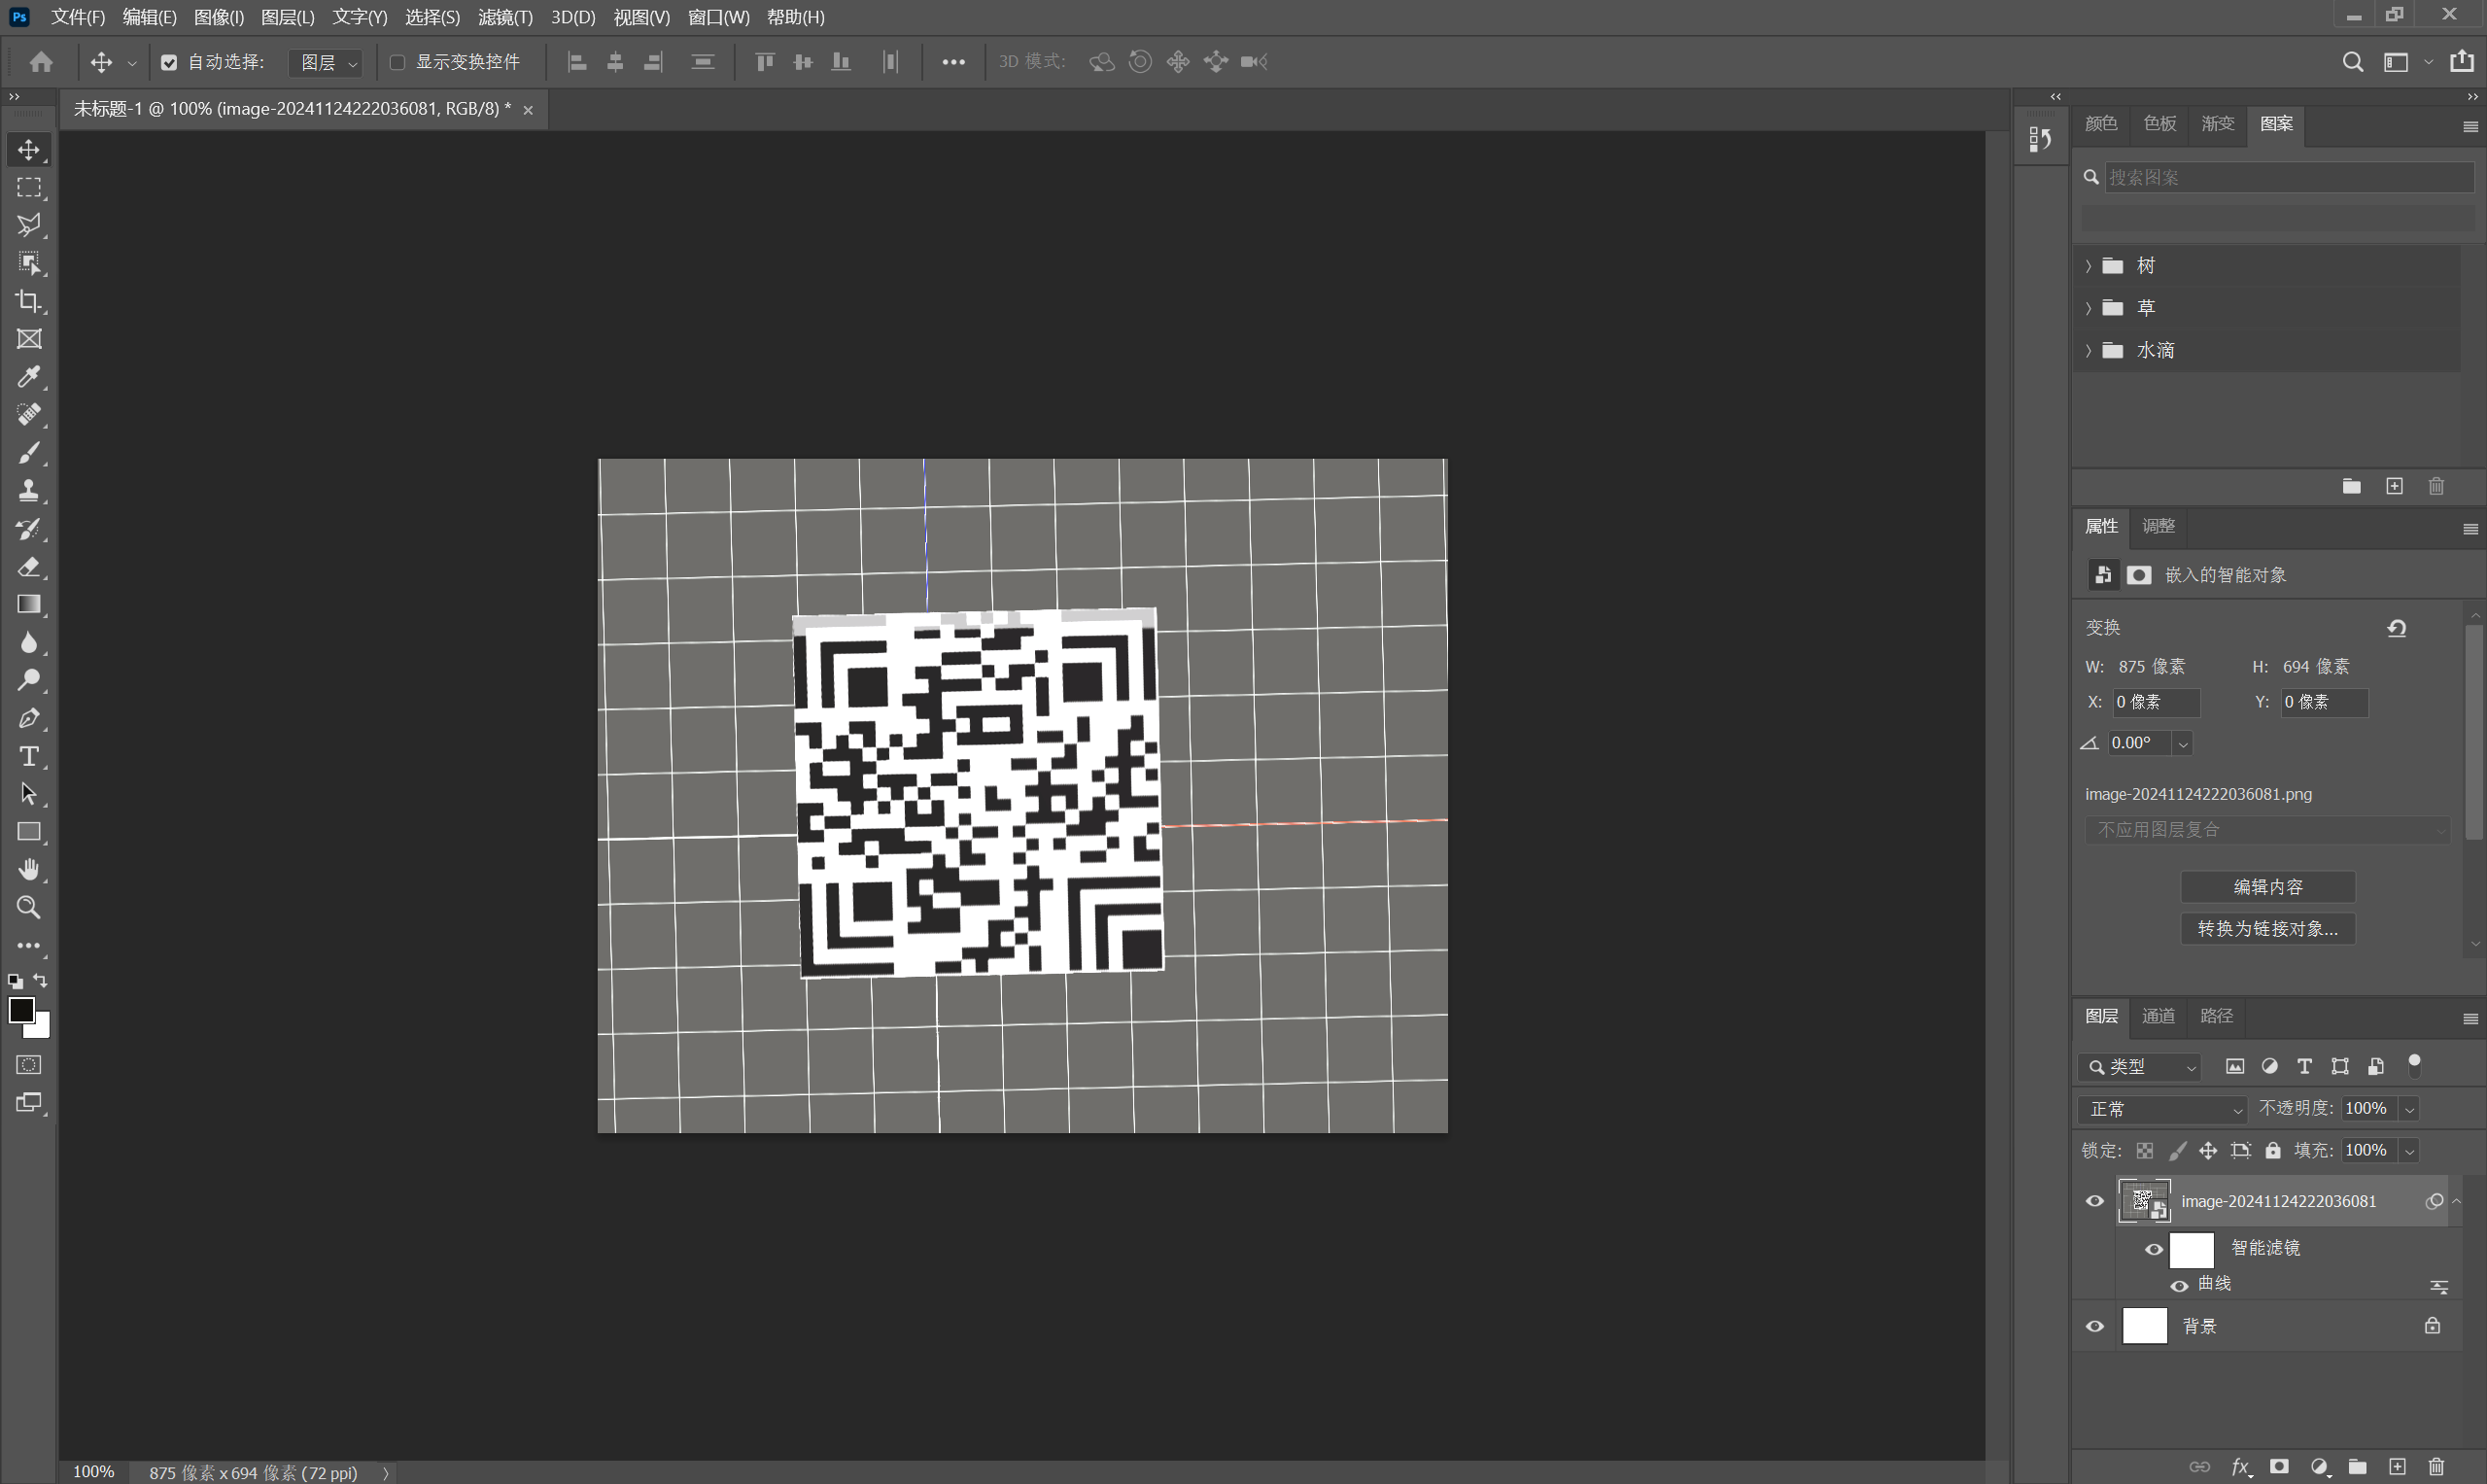
Task: Expand the 树 pattern folder
Action: (x=2088, y=266)
